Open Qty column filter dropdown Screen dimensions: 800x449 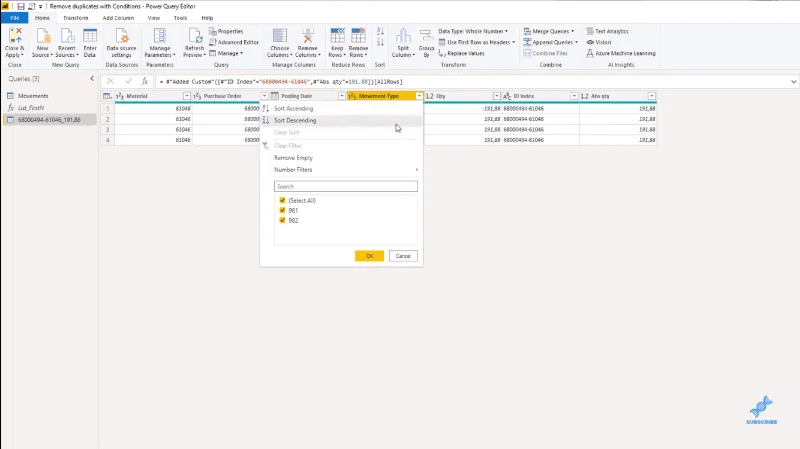click(x=496, y=96)
